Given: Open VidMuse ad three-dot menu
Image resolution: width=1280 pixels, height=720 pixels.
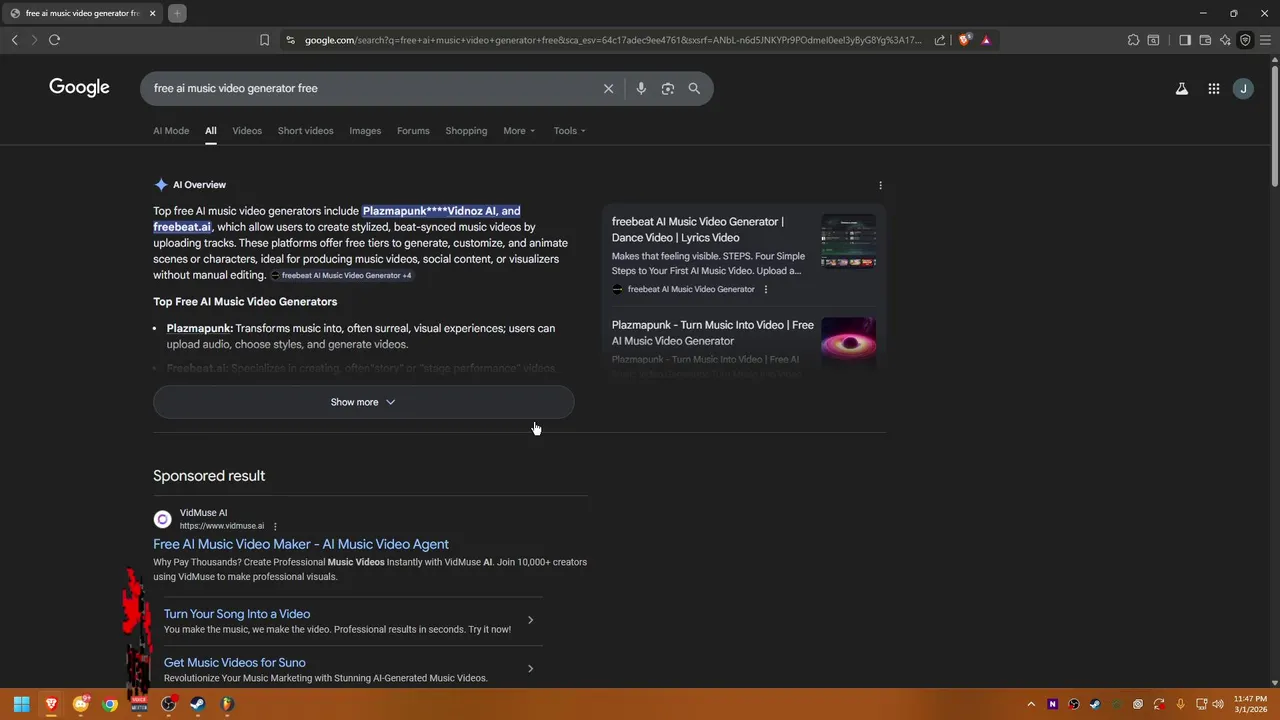Looking at the screenshot, I should point(275,526).
